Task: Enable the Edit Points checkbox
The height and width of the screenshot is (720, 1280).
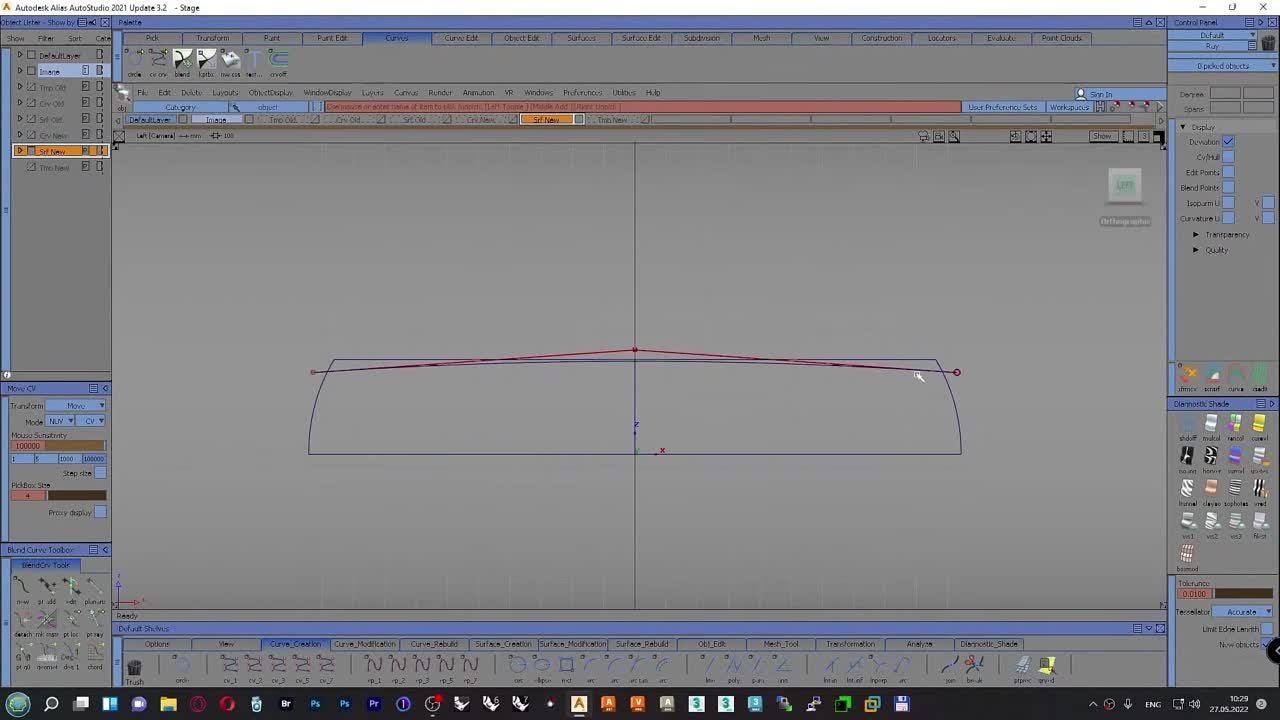Action: (1228, 172)
